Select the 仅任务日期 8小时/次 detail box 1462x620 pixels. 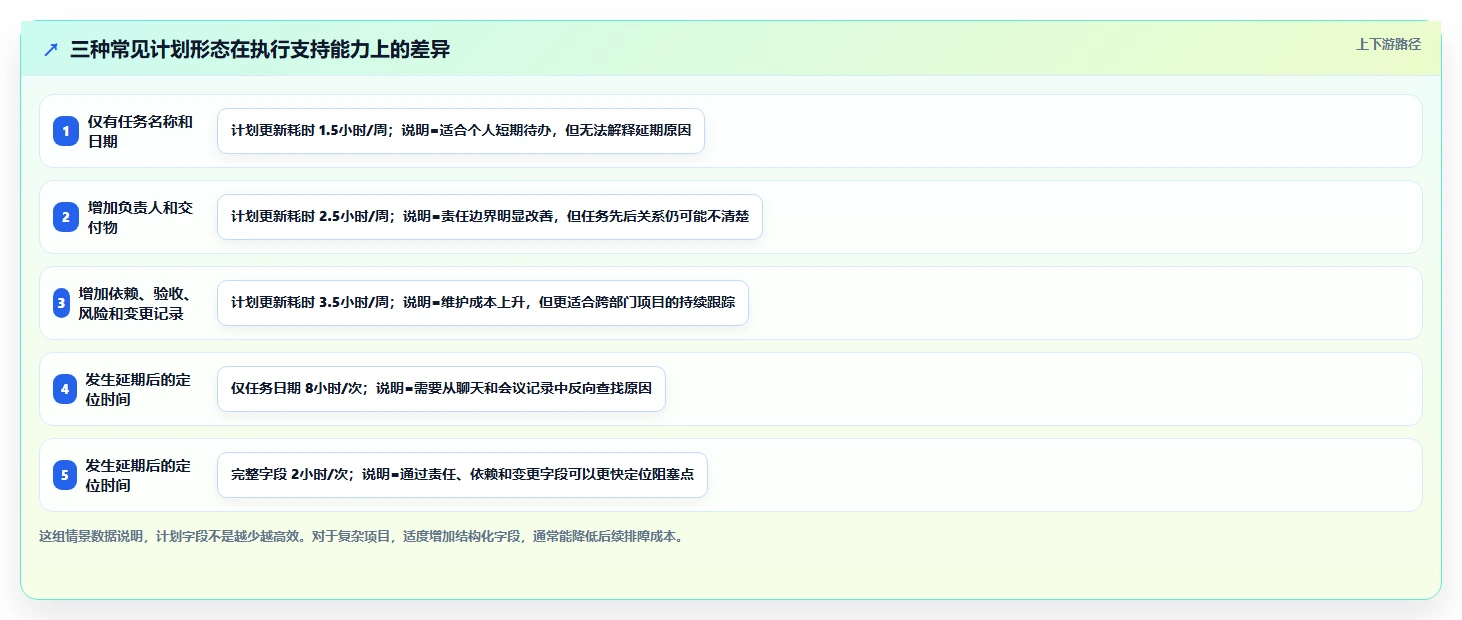click(x=441, y=389)
